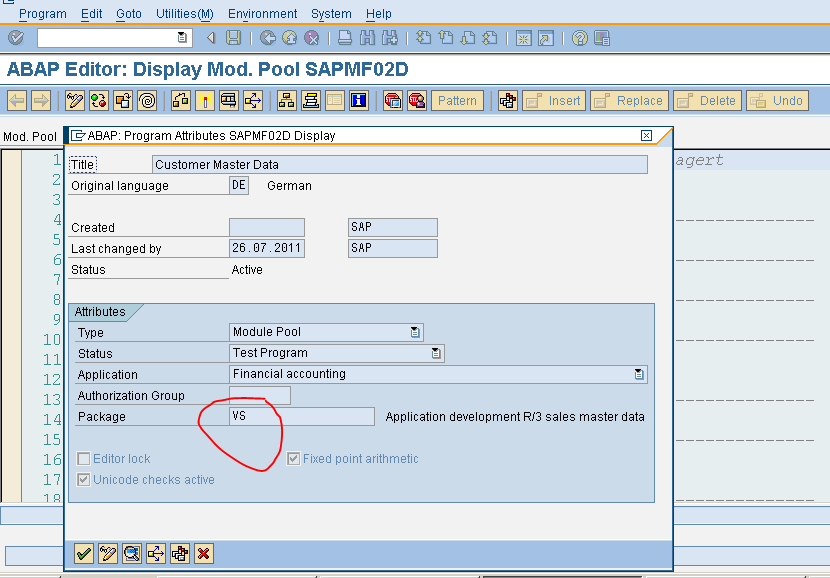
Task: Click the Help question mark icon
Action: coord(579,38)
